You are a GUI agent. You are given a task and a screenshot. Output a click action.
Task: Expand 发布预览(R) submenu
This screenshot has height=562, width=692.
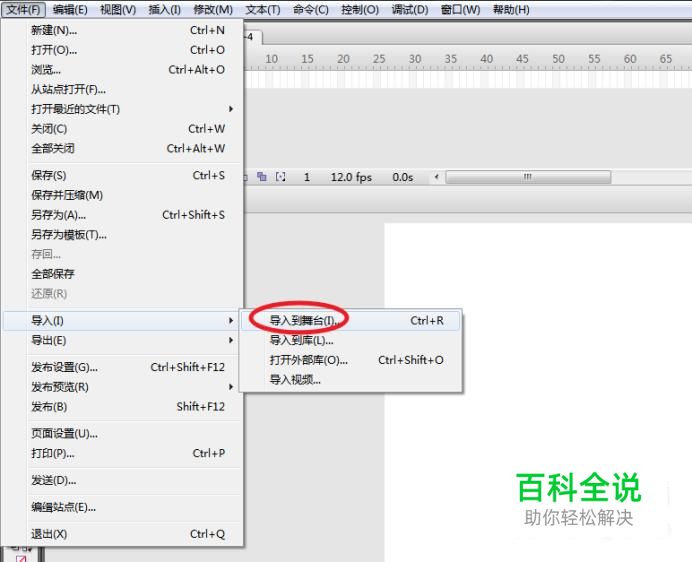[x=123, y=387]
